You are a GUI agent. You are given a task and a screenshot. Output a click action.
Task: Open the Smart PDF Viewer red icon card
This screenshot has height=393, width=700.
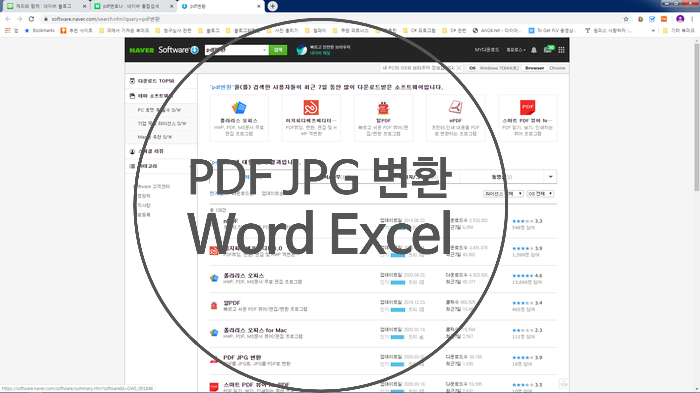[x=528, y=108]
